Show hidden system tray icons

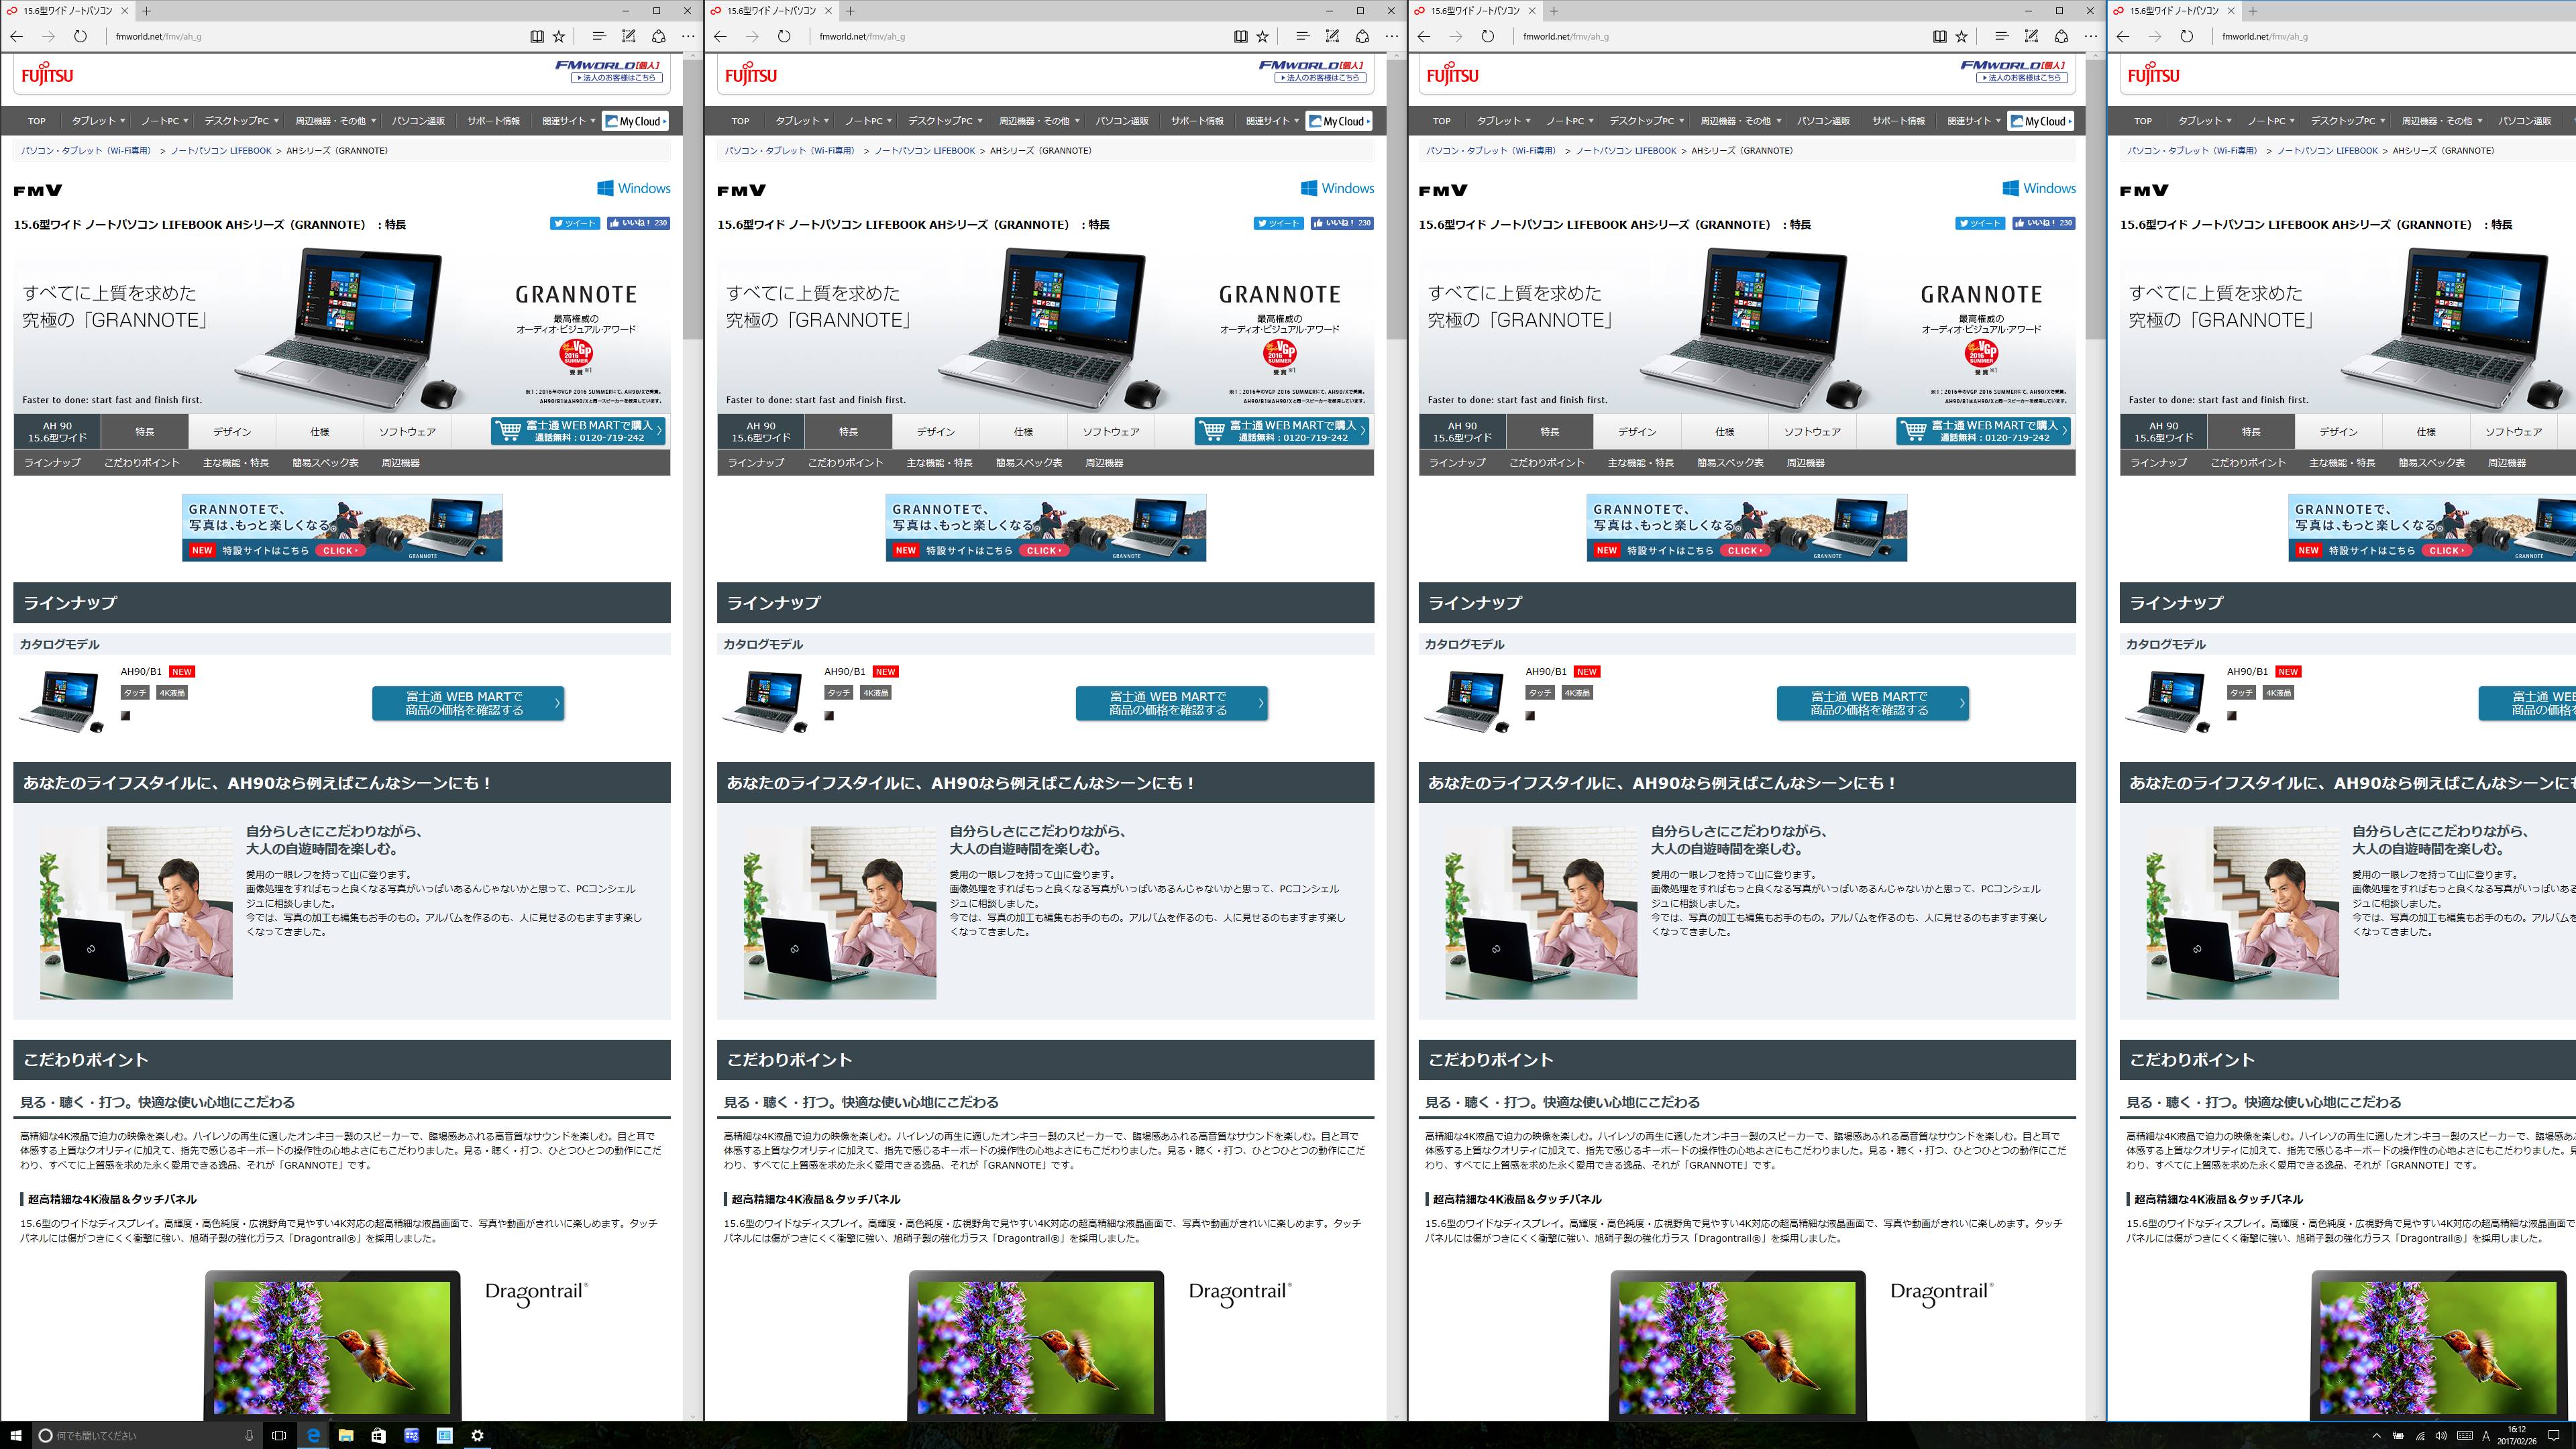pyautogui.click(x=2376, y=1436)
